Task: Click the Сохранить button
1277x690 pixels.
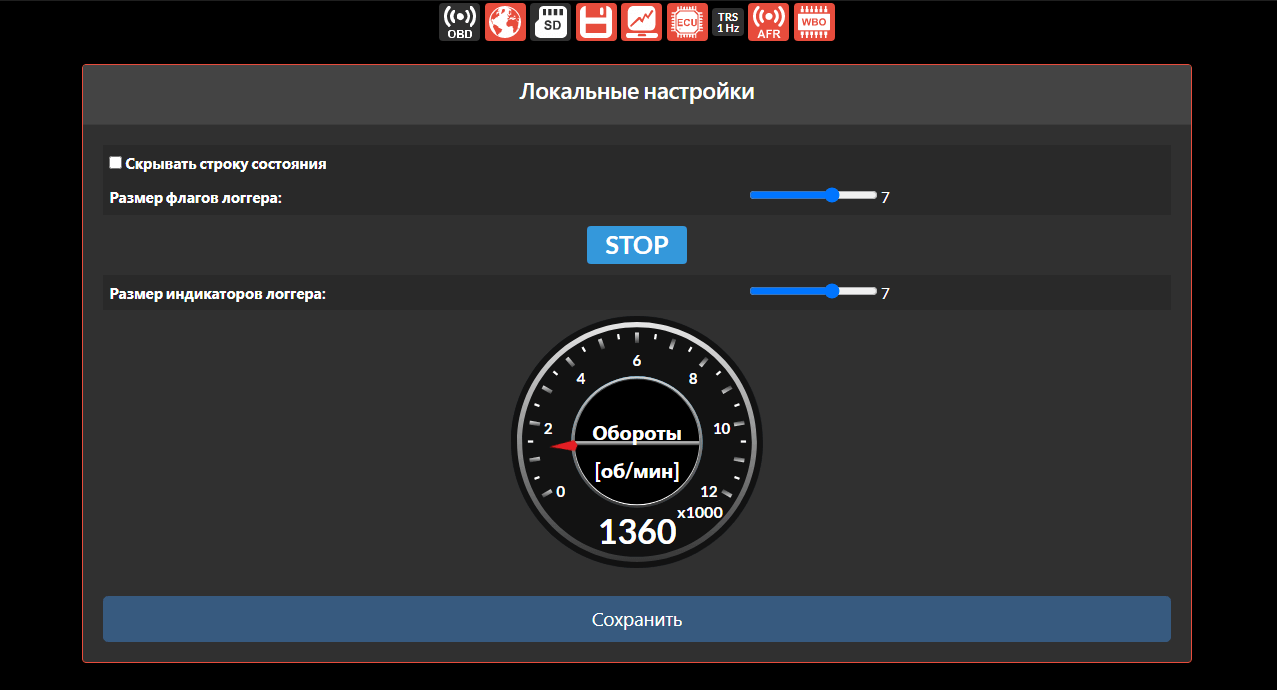Action: coord(636,619)
